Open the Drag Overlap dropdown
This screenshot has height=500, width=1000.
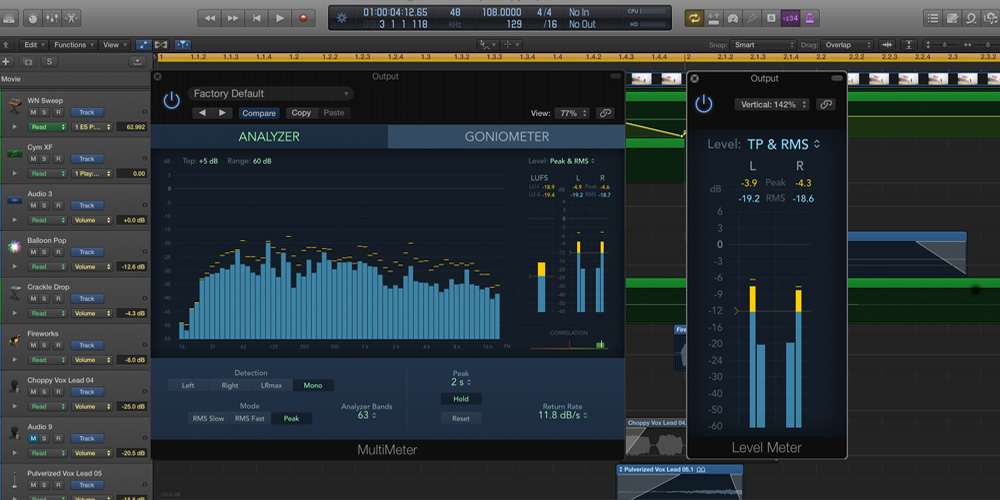[x=846, y=45]
